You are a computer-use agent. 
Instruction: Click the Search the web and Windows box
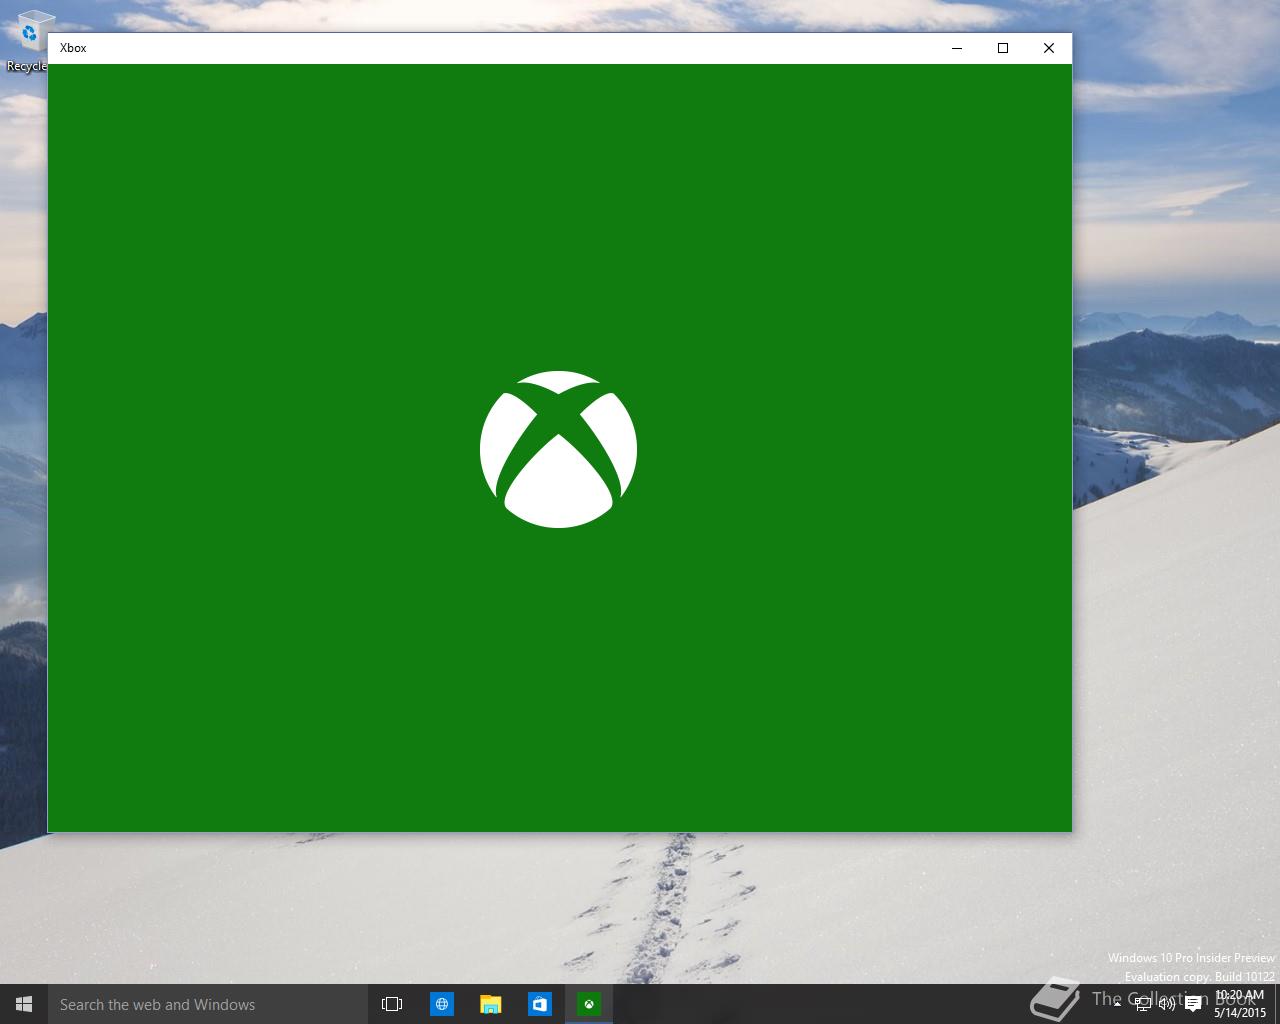[x=208, y=1004]
